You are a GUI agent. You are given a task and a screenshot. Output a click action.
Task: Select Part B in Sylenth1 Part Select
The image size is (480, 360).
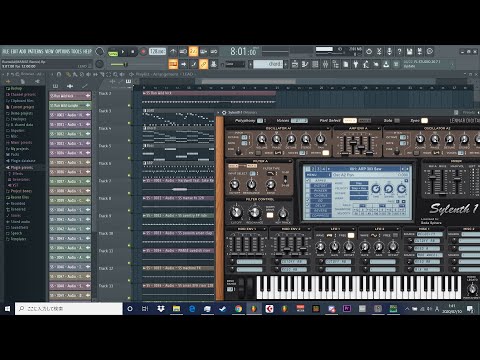(364, 120)
